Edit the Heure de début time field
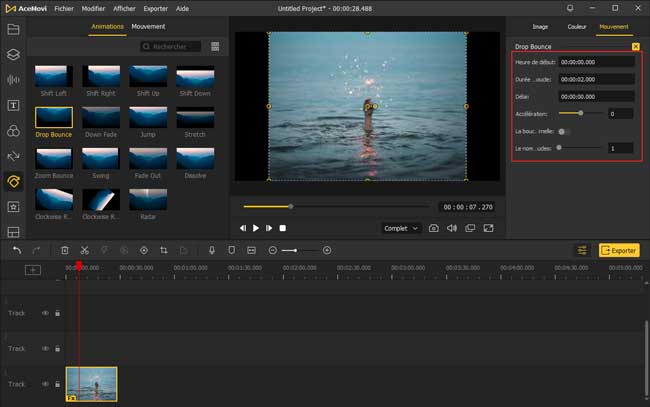Viewport: 650px width, 407px height. (596, 62)
